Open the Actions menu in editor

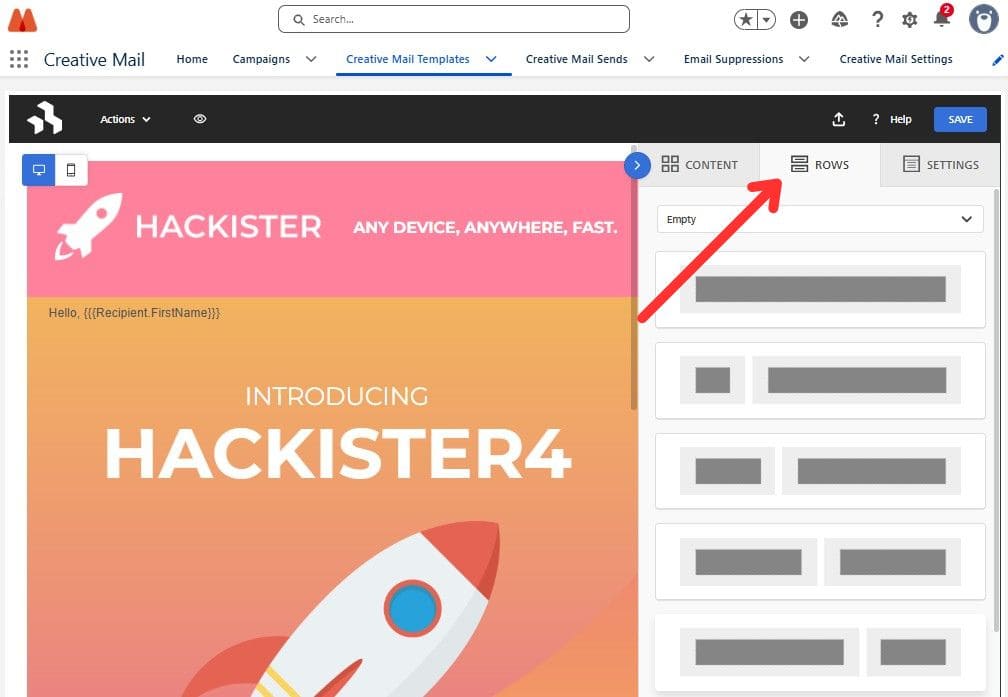tap(125, 119)
